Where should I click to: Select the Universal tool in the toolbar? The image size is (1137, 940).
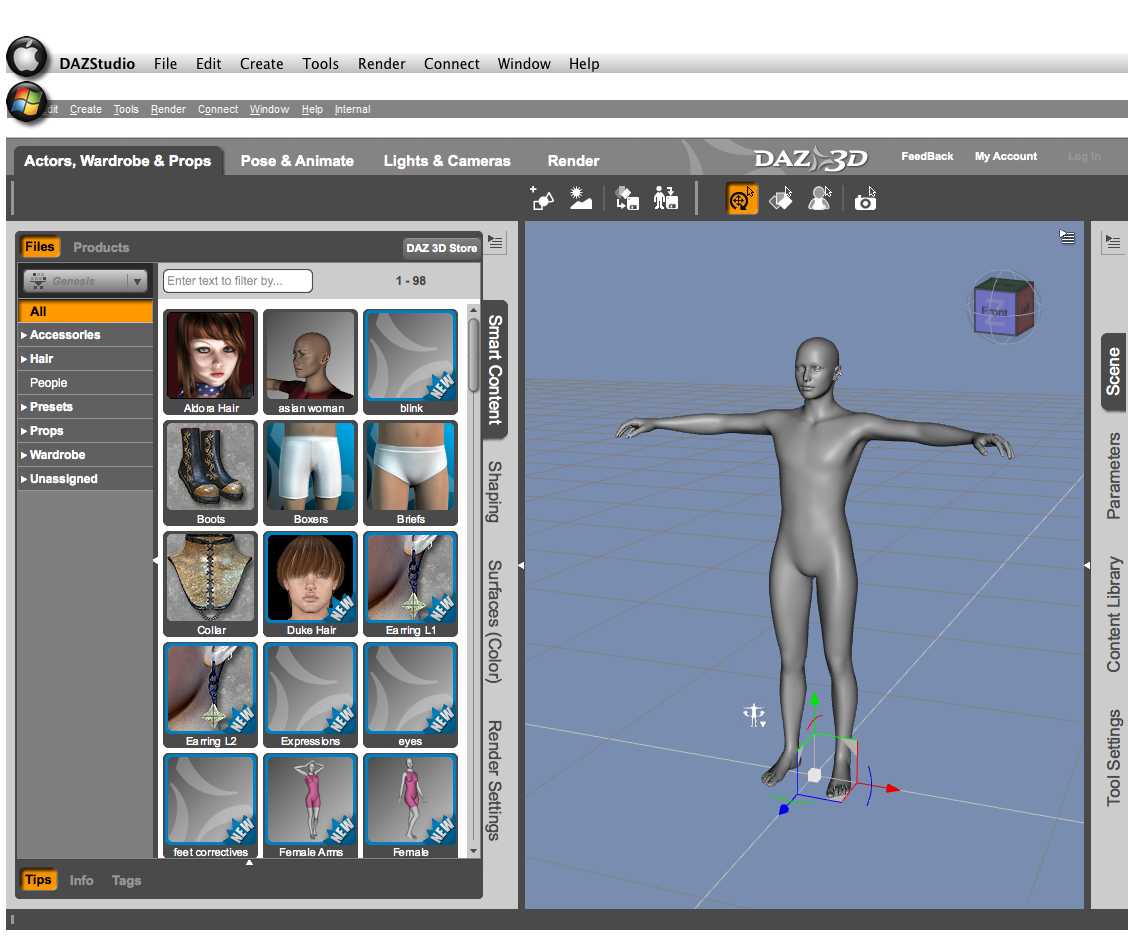pos(741,199)
